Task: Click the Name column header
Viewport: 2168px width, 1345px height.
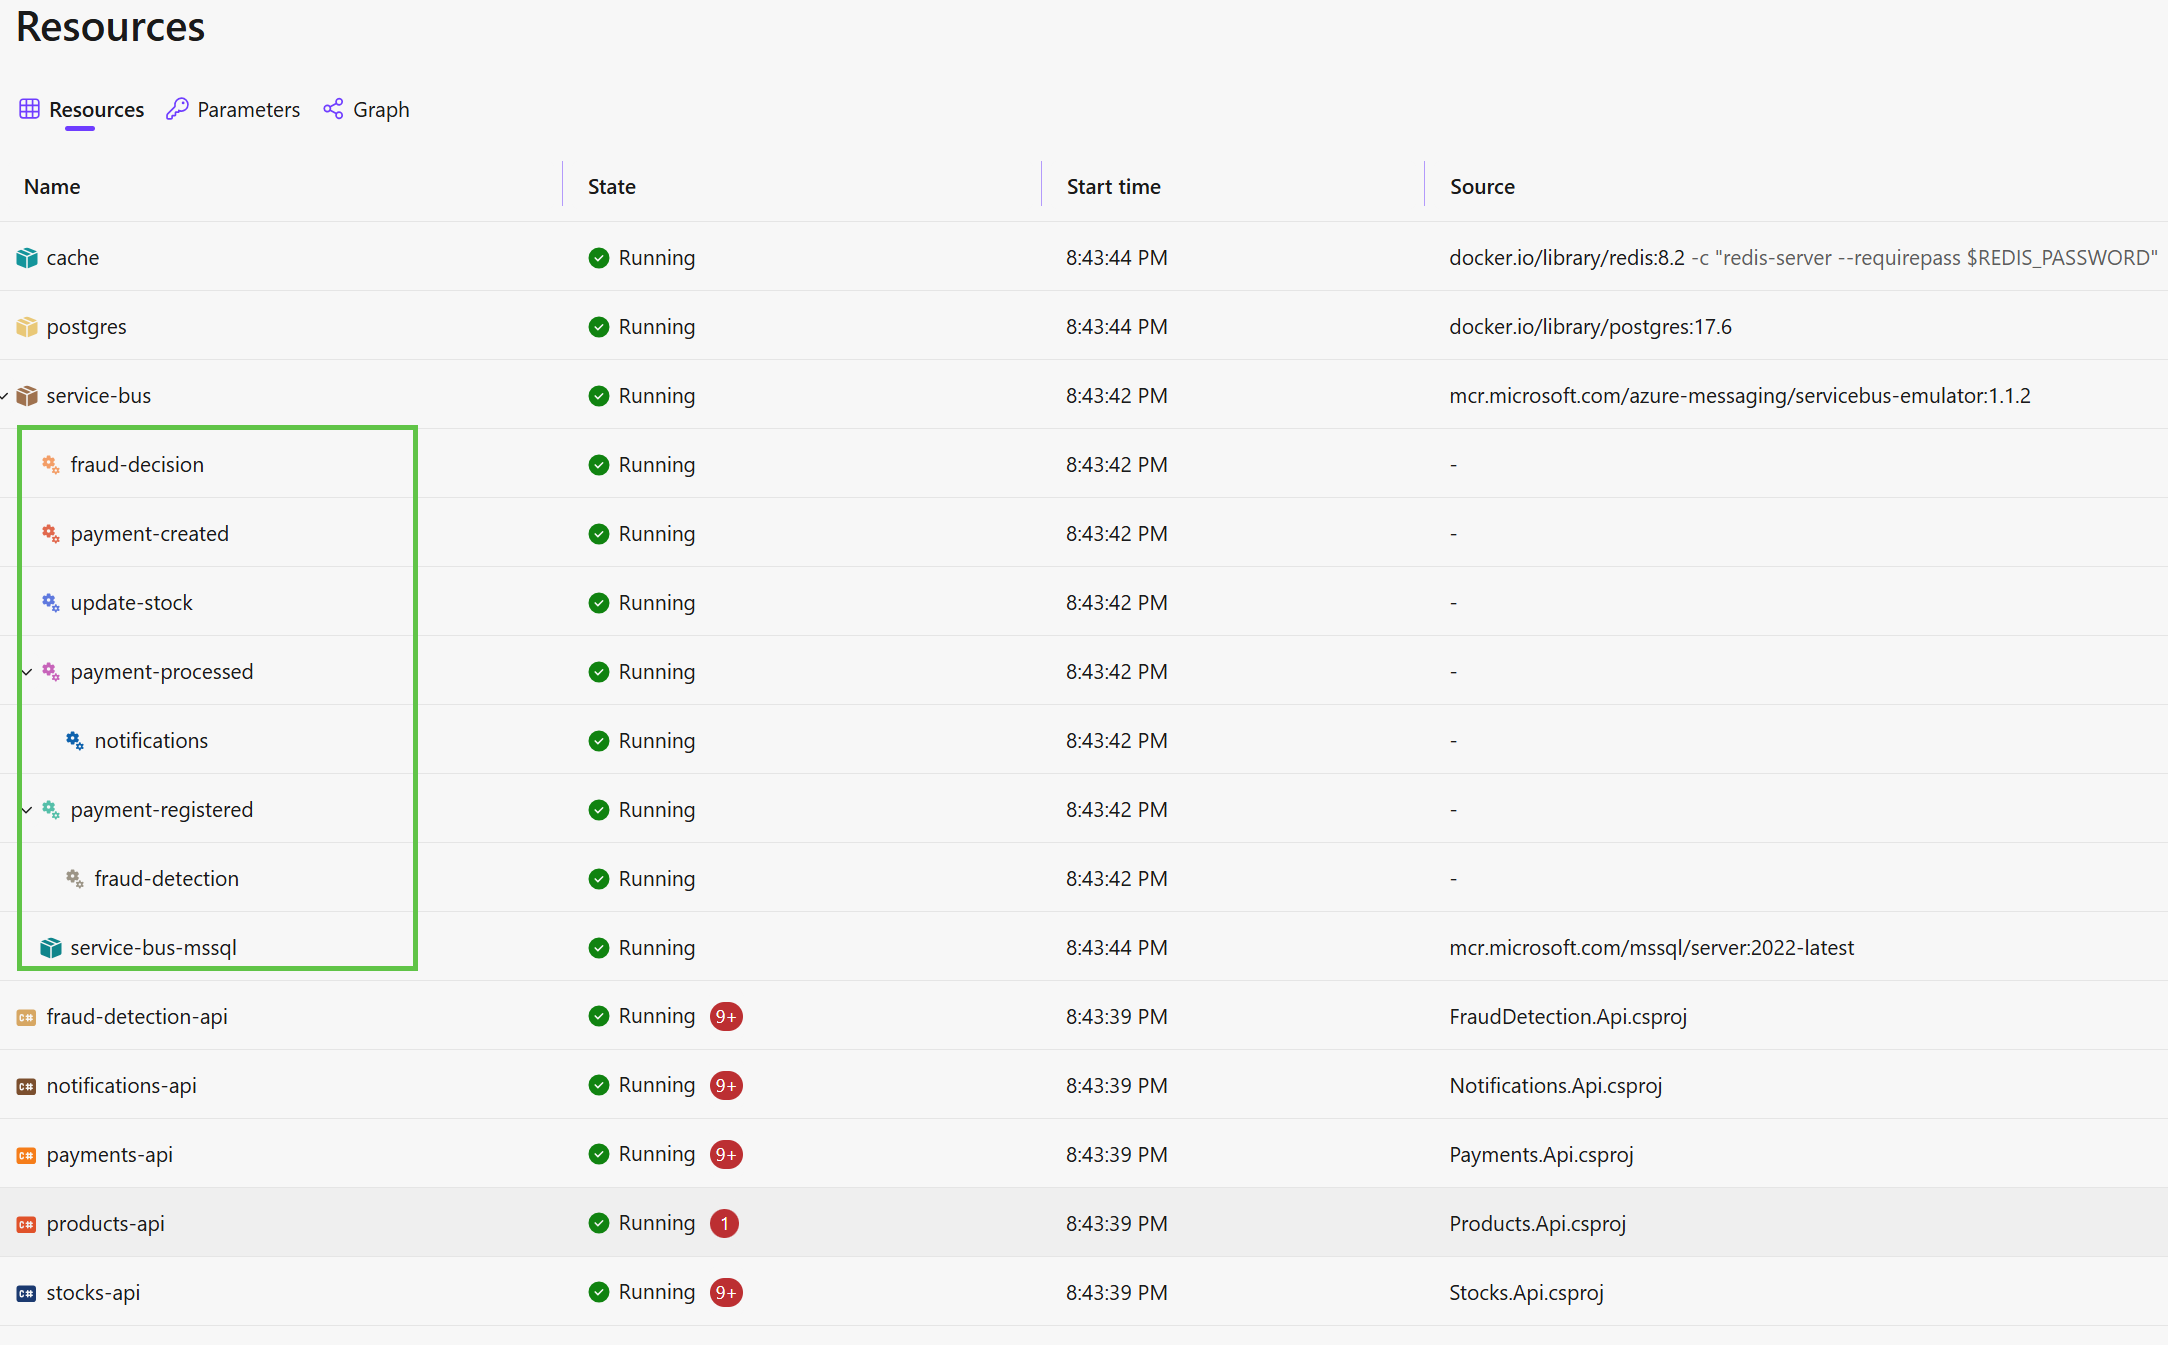Action: pos(52,186)
